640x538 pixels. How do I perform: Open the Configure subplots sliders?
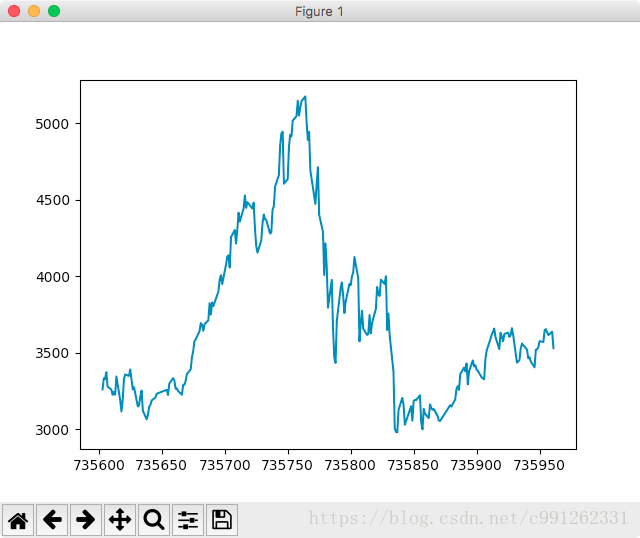(188, 520)
